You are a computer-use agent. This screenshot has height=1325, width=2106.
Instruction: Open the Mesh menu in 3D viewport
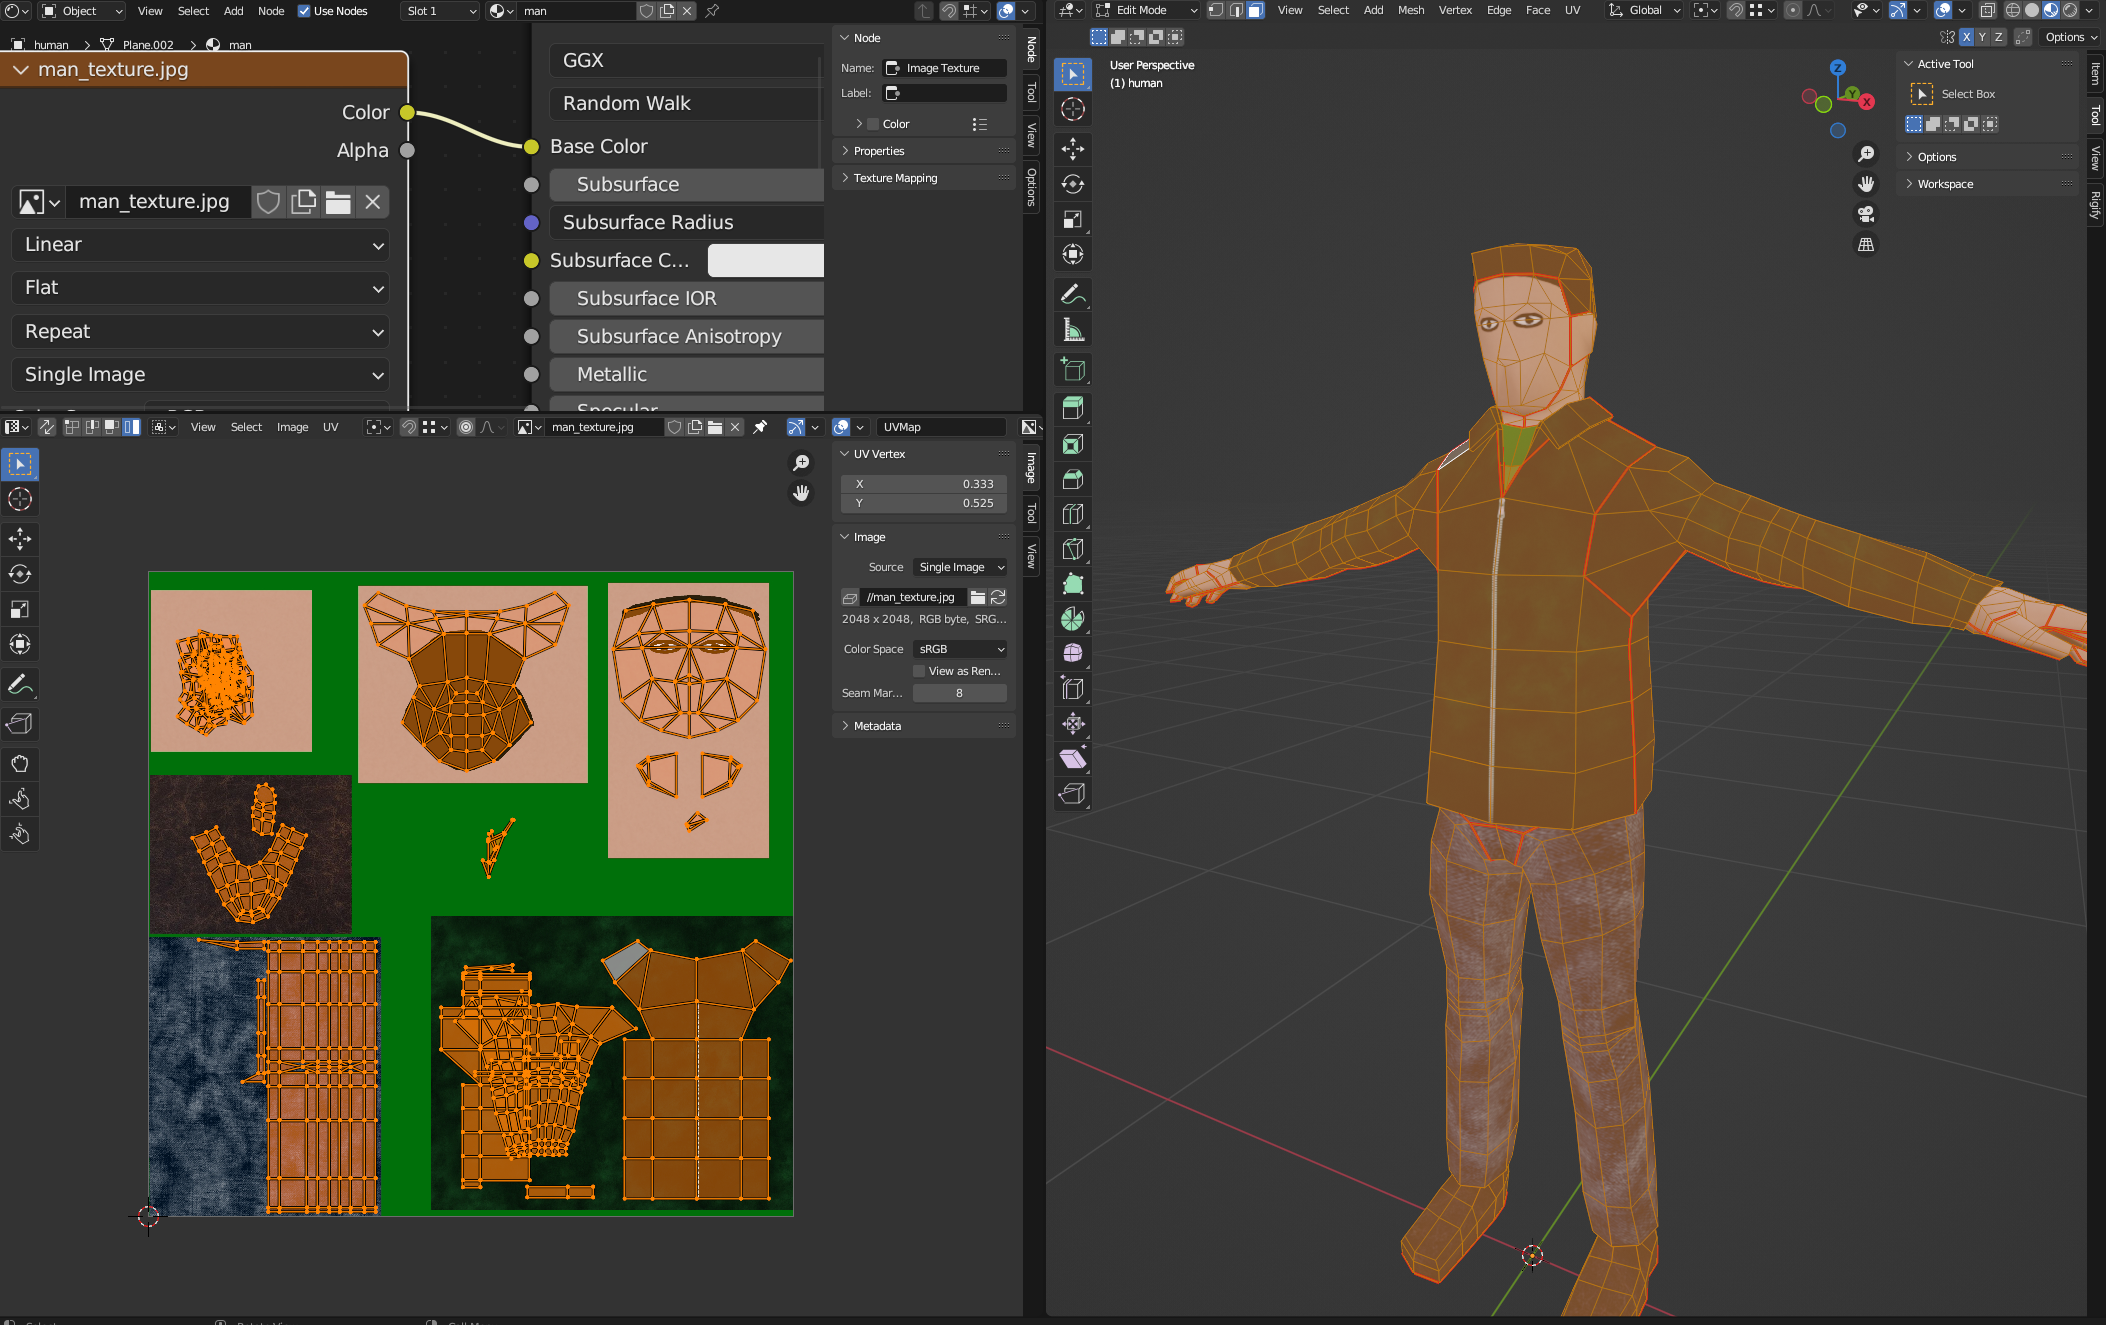pyautogui.click(x=1410, y=10)
